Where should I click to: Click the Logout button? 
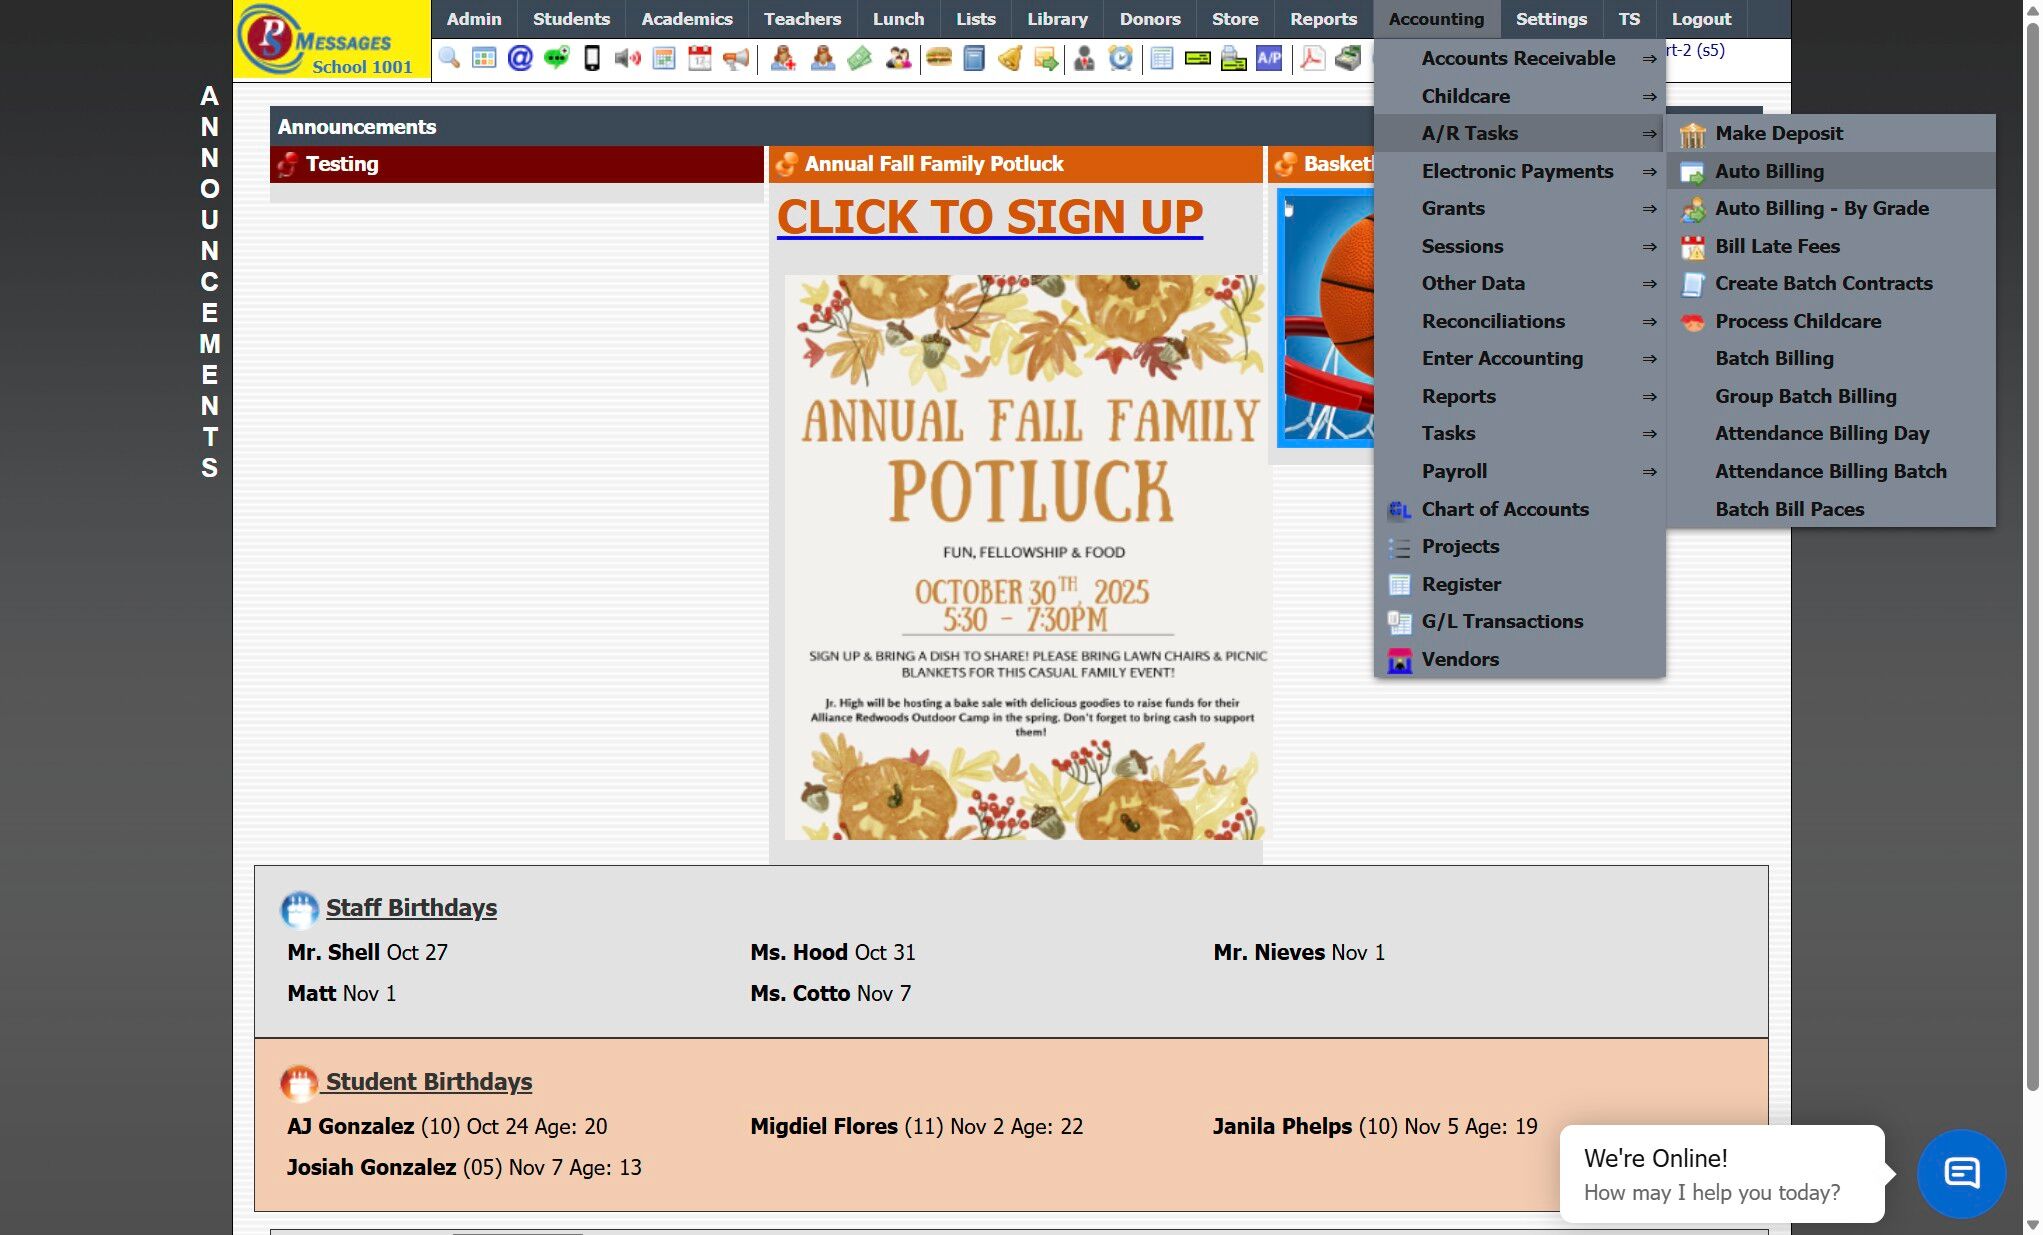click(x=1701, y=19)
